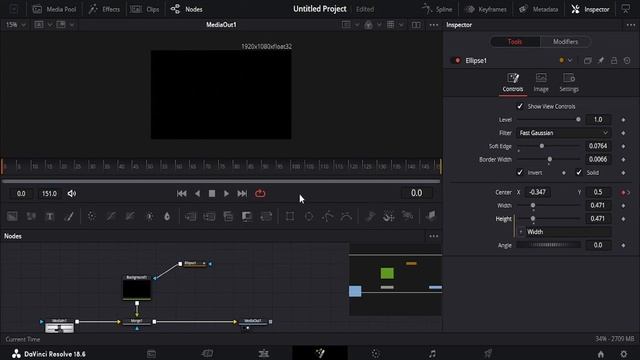Add a Fast Noise node from toolbar
This screenshot has height=360, width=640.
coord(31,216)
